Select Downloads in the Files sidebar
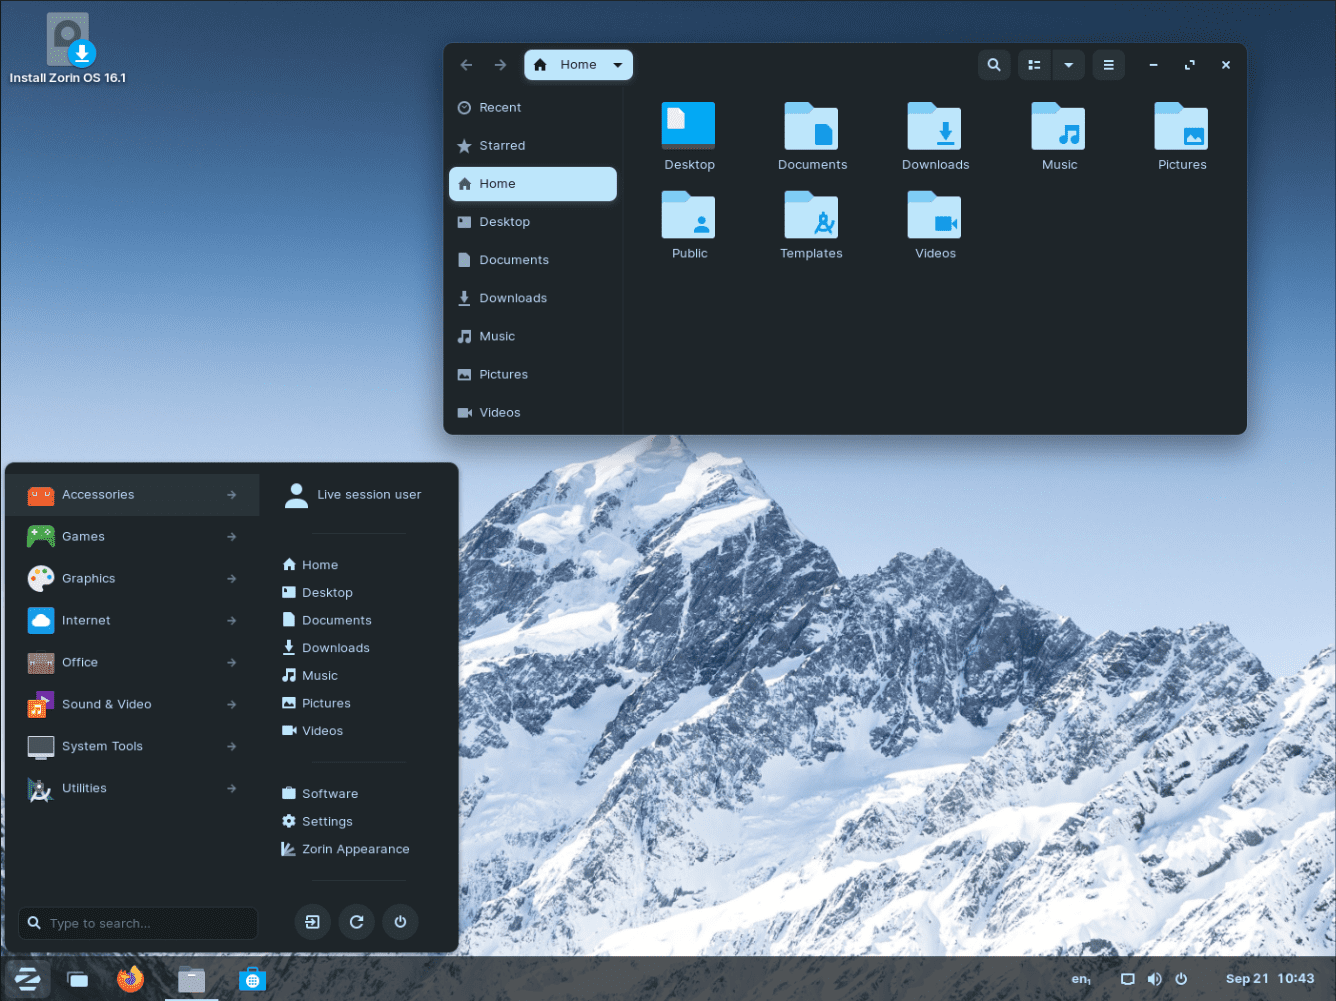This screenshot has width=1336, height=1001. click(x=513, y=297)
